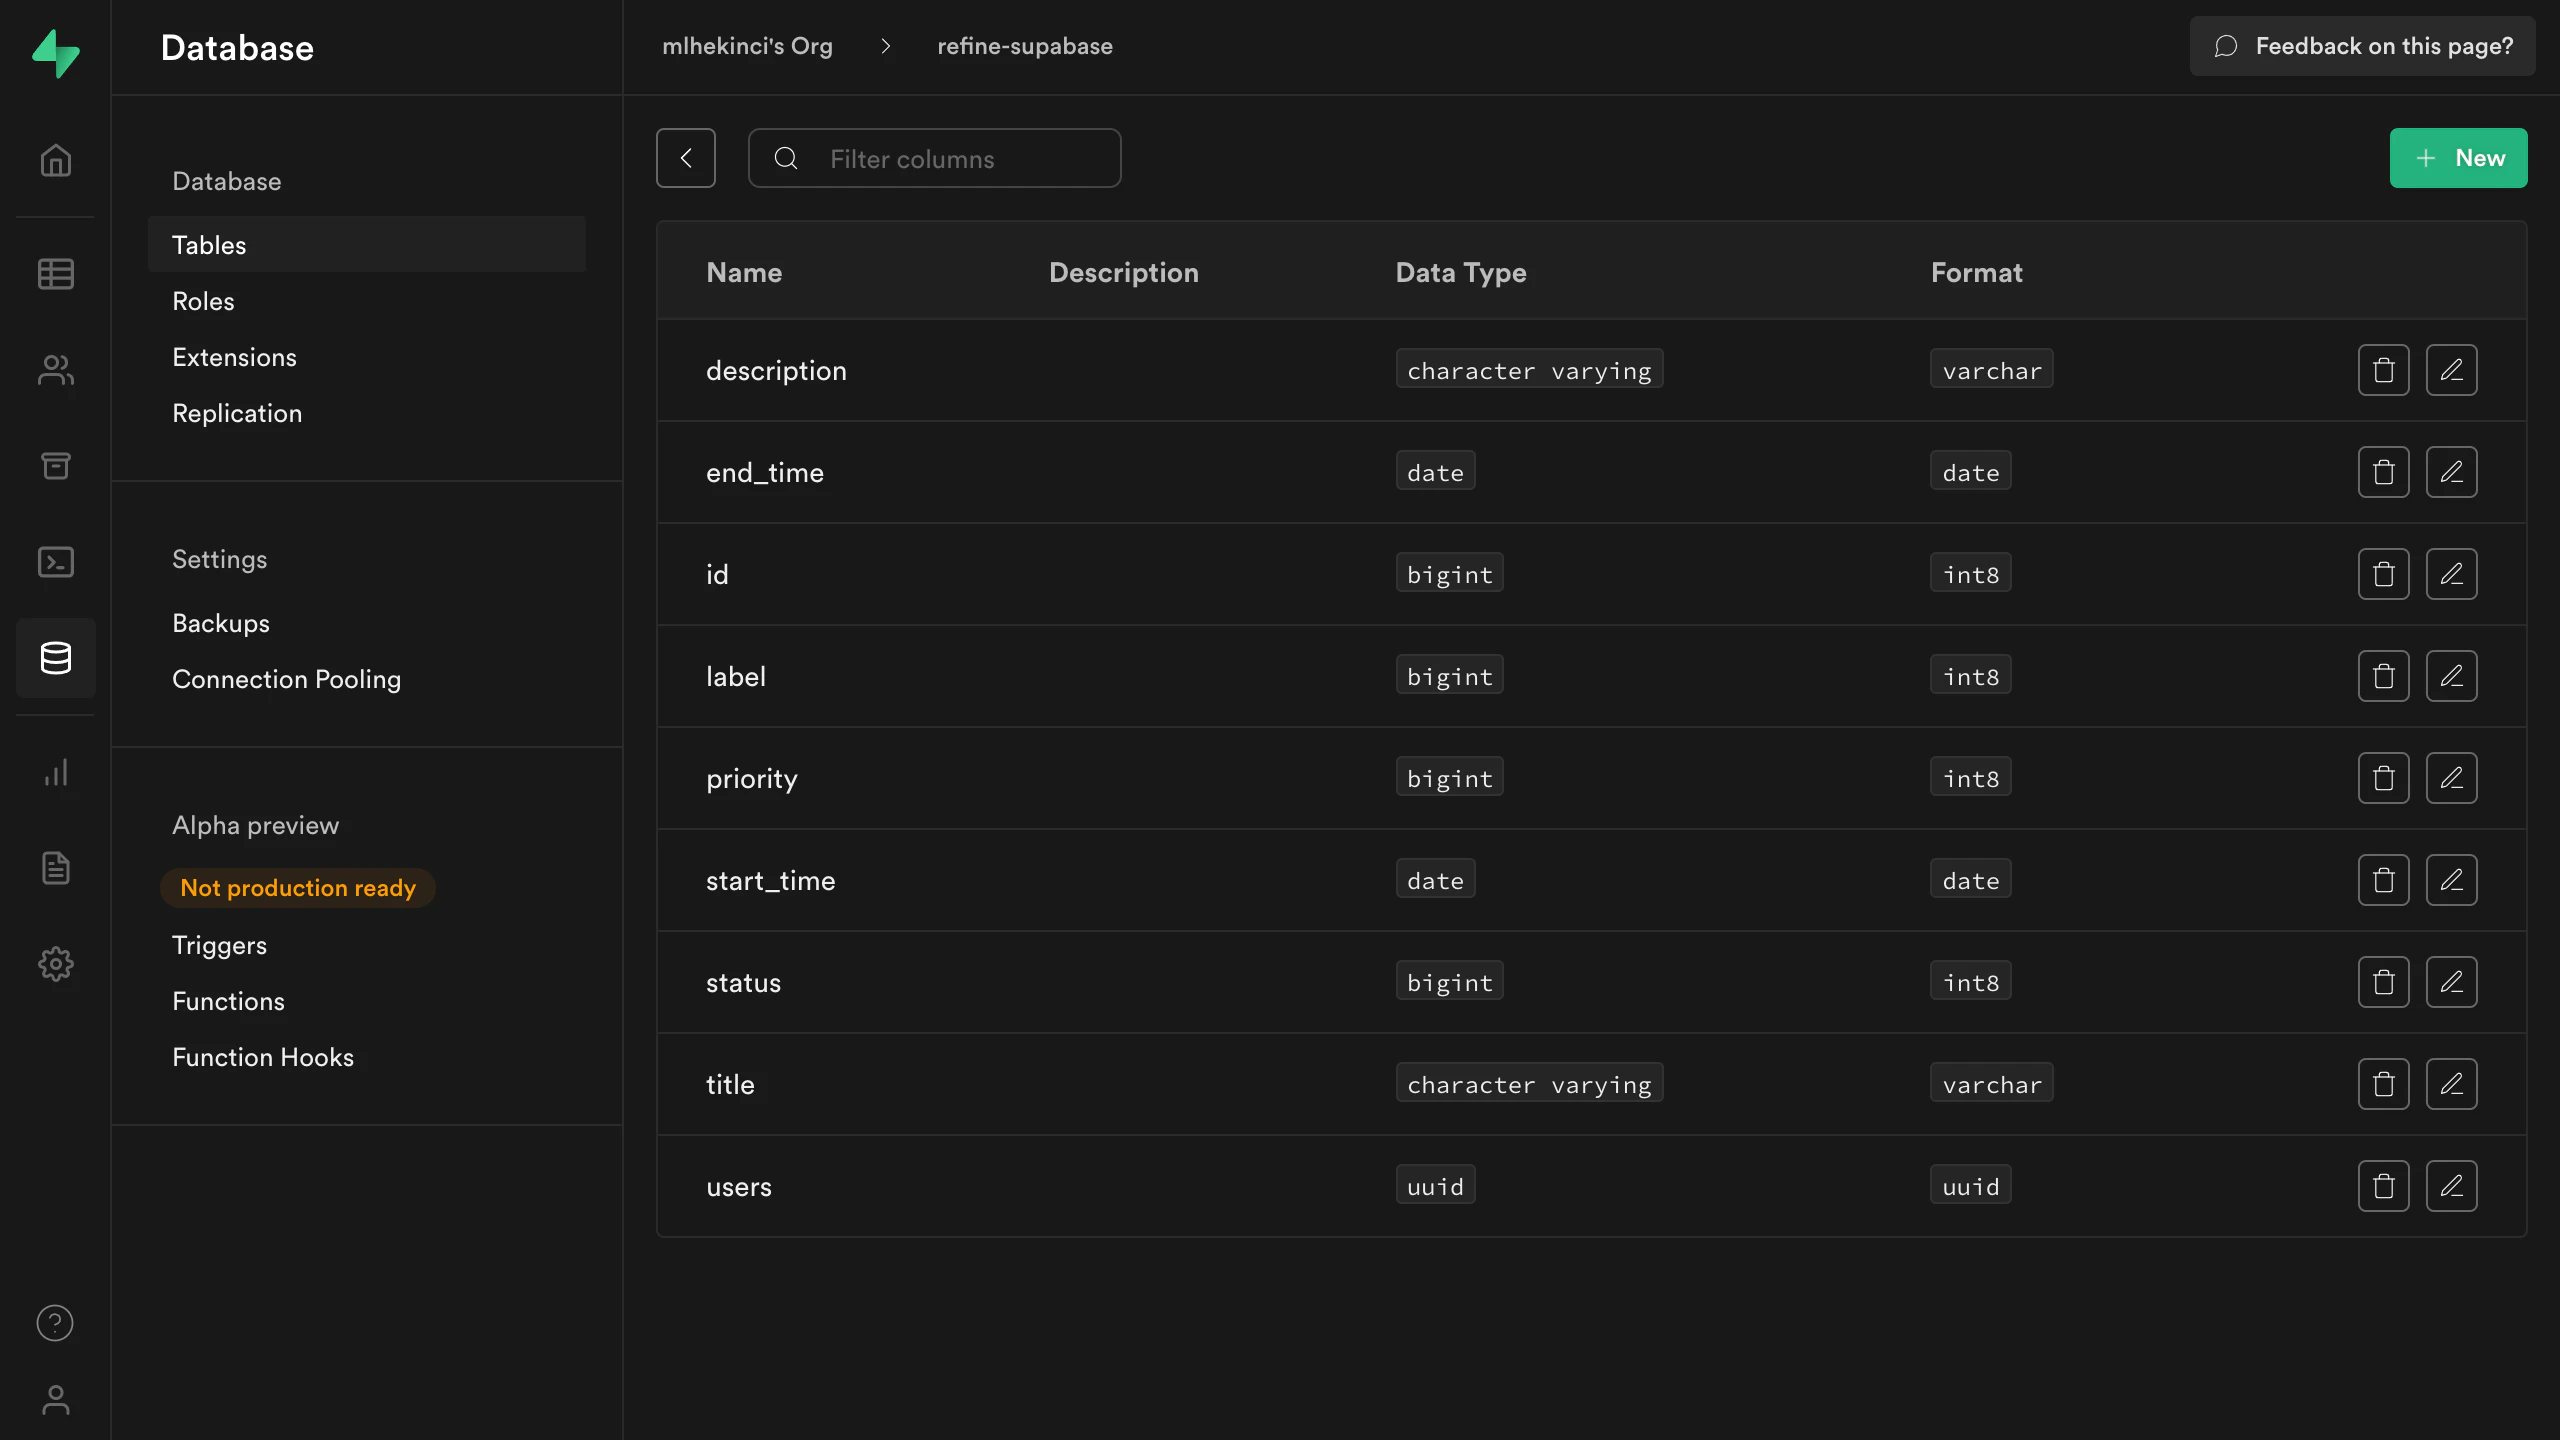Open Extensions menu item
Viewport: 2560px width, 1440px height.
click(x=234, y=357)
